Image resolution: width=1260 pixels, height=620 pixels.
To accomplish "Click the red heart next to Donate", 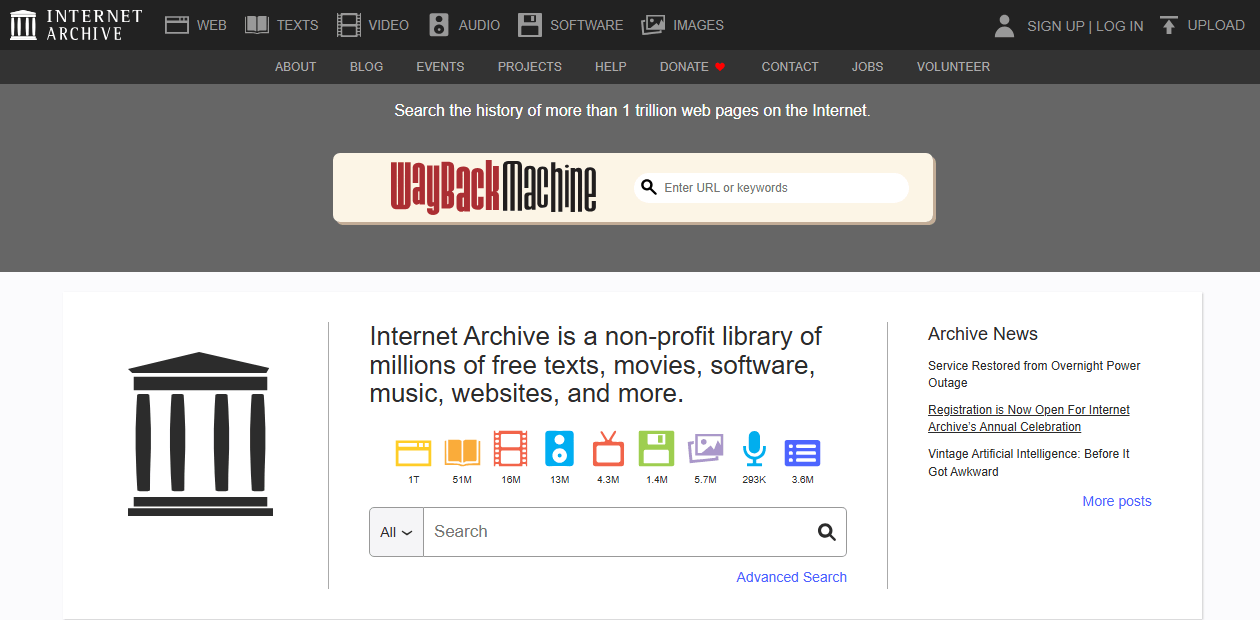I will click(720, 67).
